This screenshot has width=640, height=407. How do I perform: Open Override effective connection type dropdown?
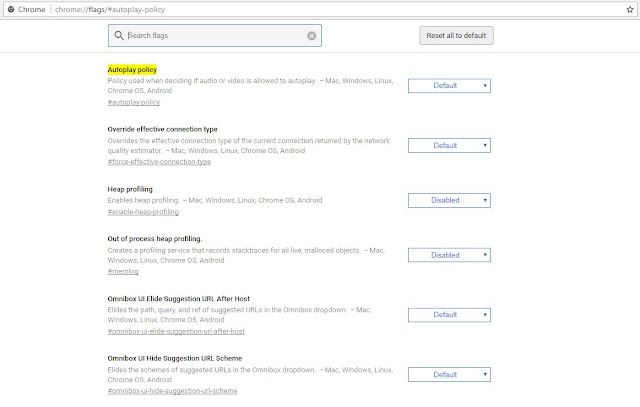pos(449,145)
